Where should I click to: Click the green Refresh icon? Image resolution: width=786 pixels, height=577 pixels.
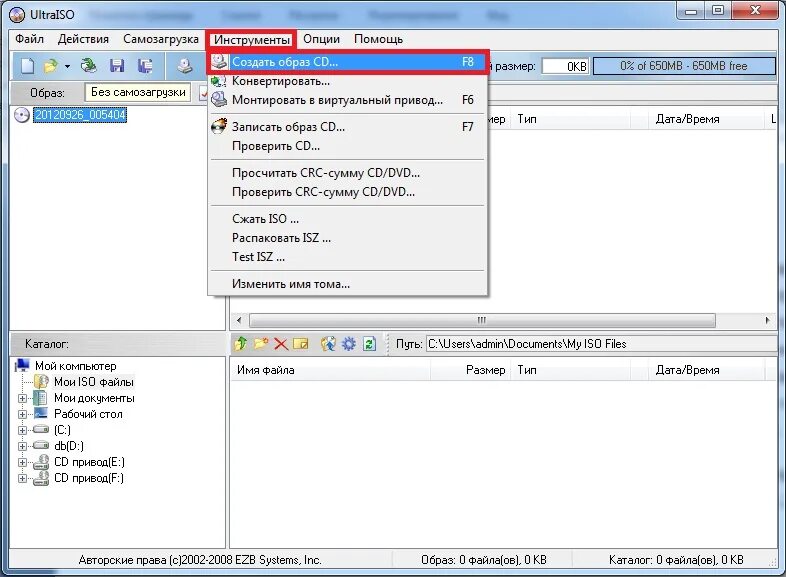coord(369,344)
